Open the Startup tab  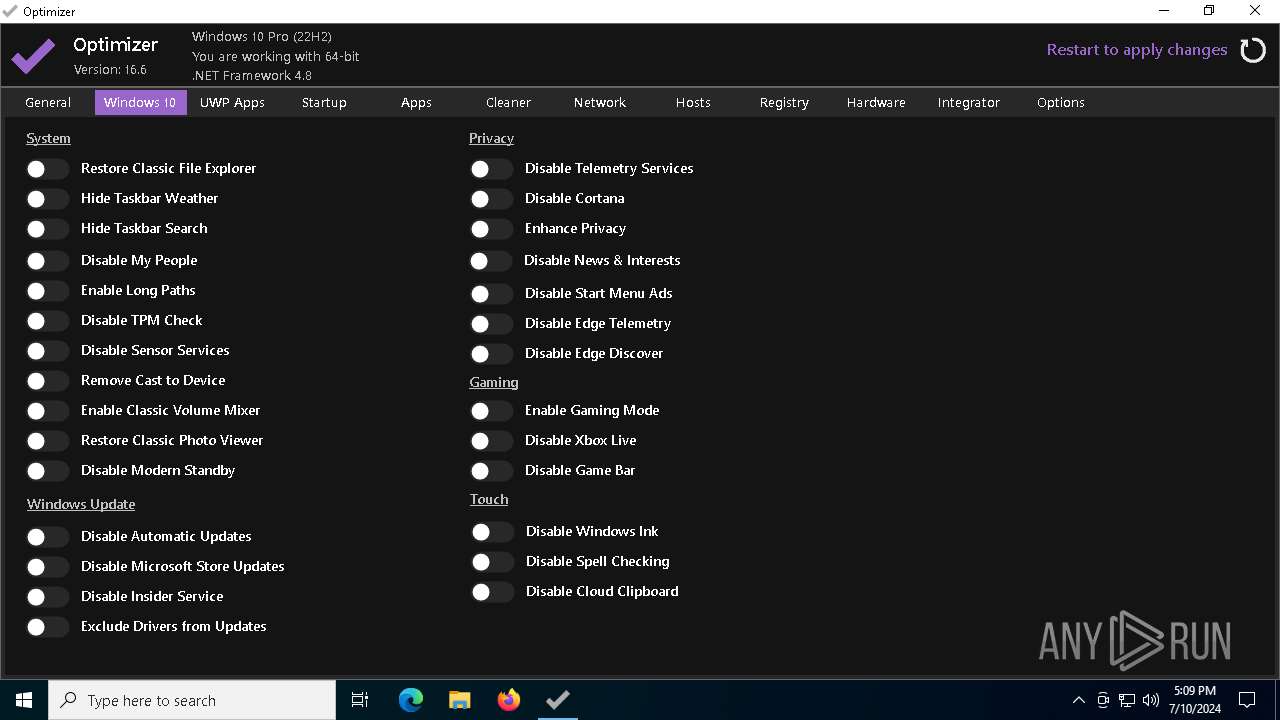(324, 102)
